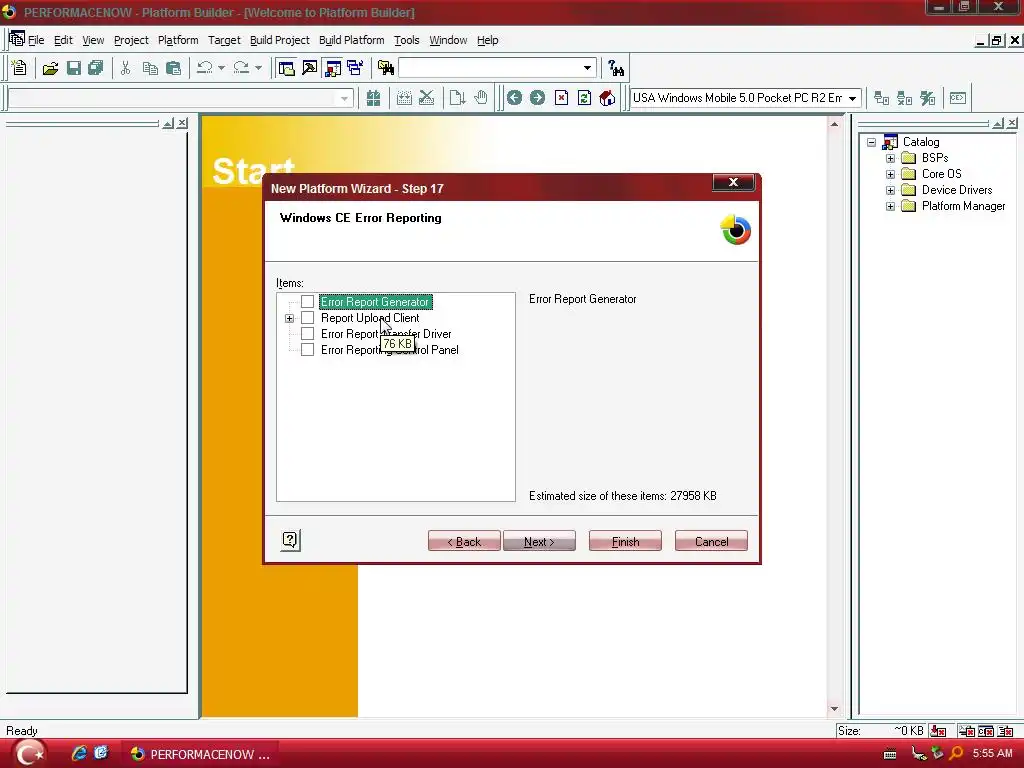Click the Find in Files binoculars icon
Viewport: 1024px width, 768px height.
(386, 68)
